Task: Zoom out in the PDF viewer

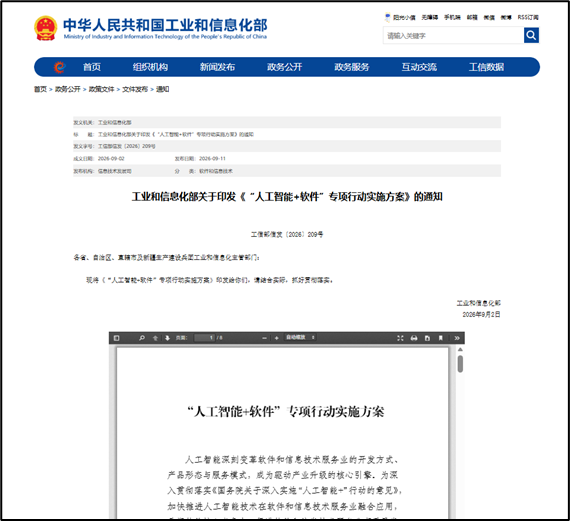Action: click(265, 338)
